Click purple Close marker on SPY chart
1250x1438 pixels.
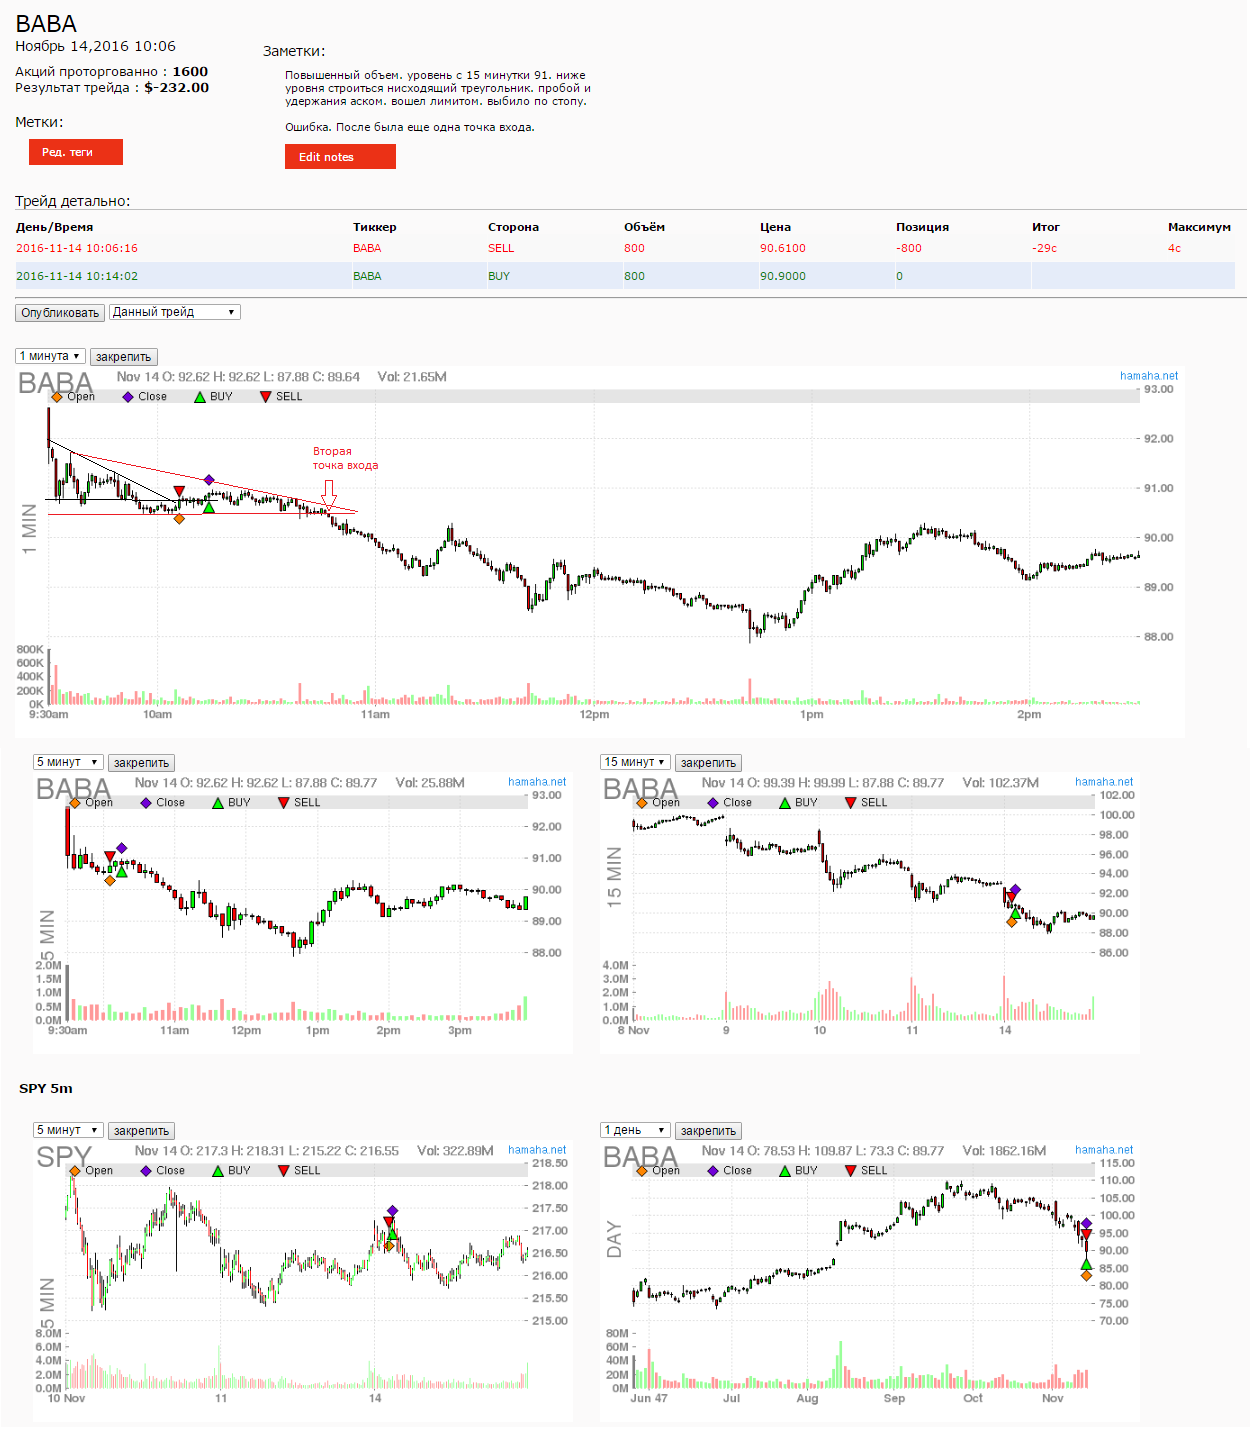point(392,1211)
